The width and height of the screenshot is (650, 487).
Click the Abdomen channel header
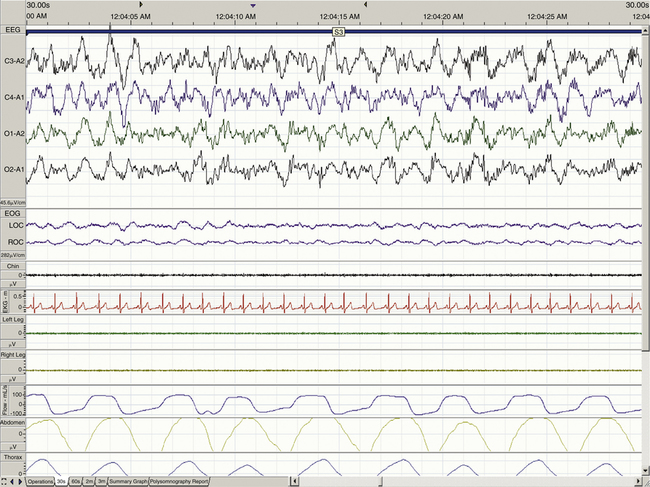click(x=16, y=422)
